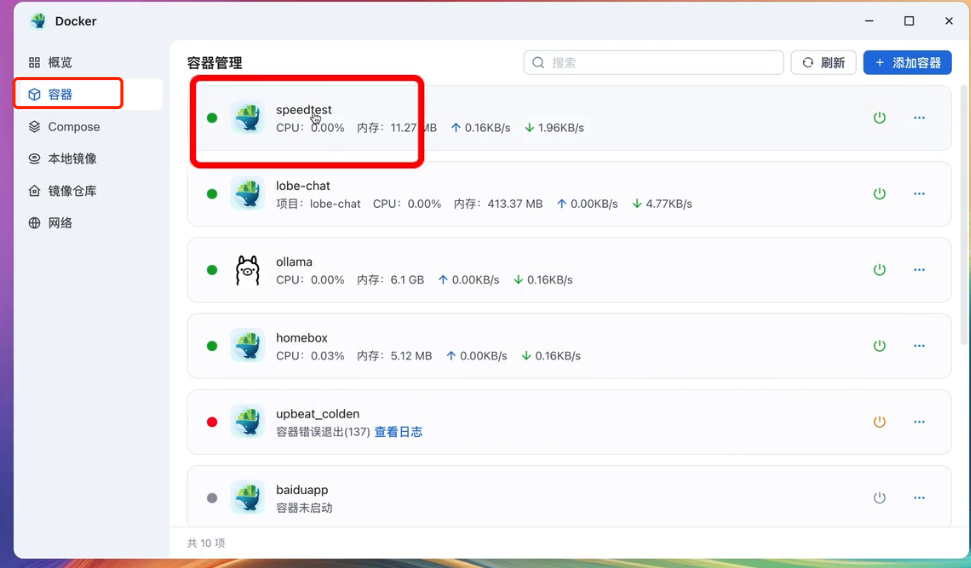Click the 本地镜像 disk icon in sidebar
This screenshot has height=568, width=971.
coord(34,159)
